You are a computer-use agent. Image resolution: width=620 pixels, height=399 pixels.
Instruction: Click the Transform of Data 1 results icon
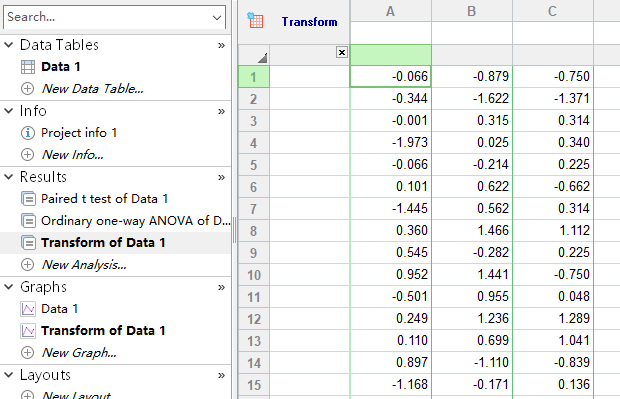click(28, 242)
